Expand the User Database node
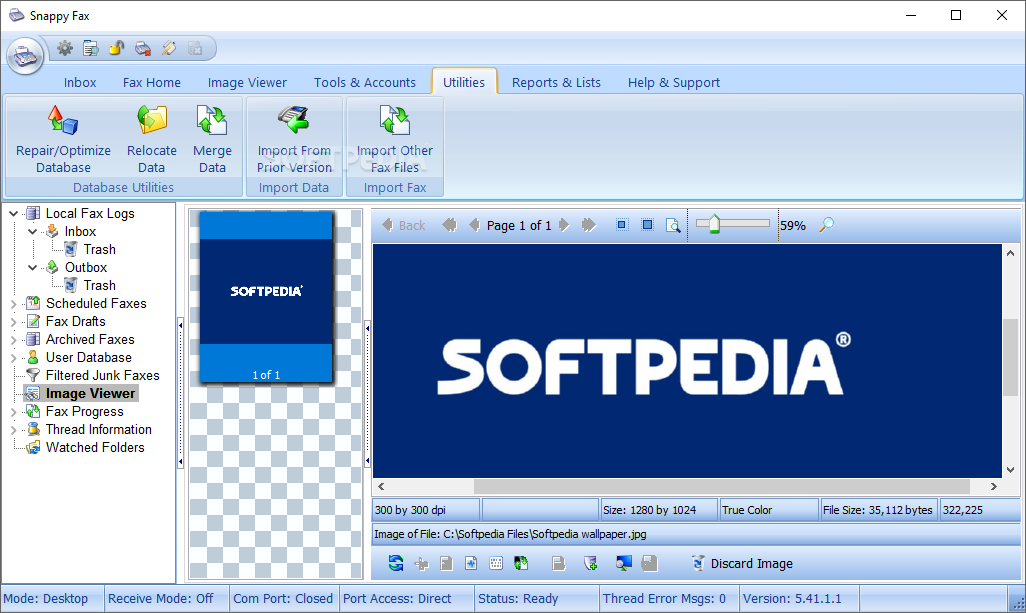The height and width of the screenshot is (613, 1026). [13, 358]
